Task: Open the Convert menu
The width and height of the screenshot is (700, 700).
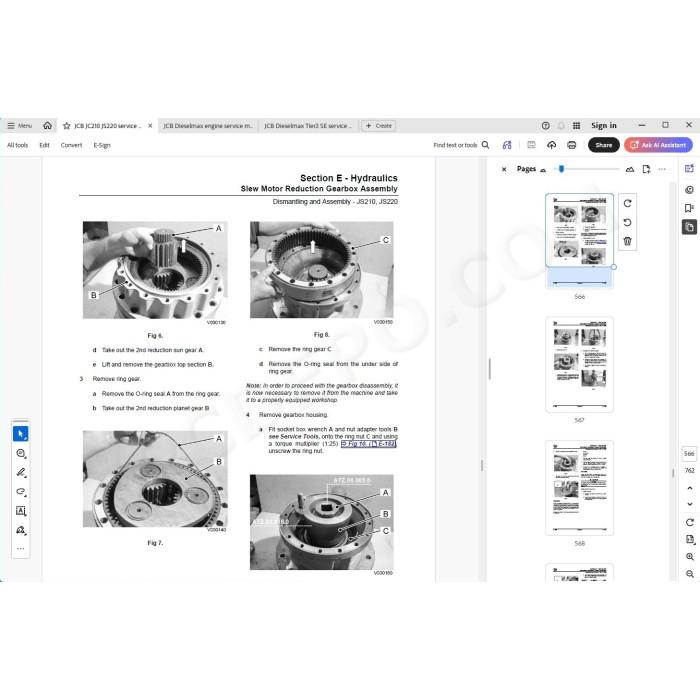Action: pos(71,145)
